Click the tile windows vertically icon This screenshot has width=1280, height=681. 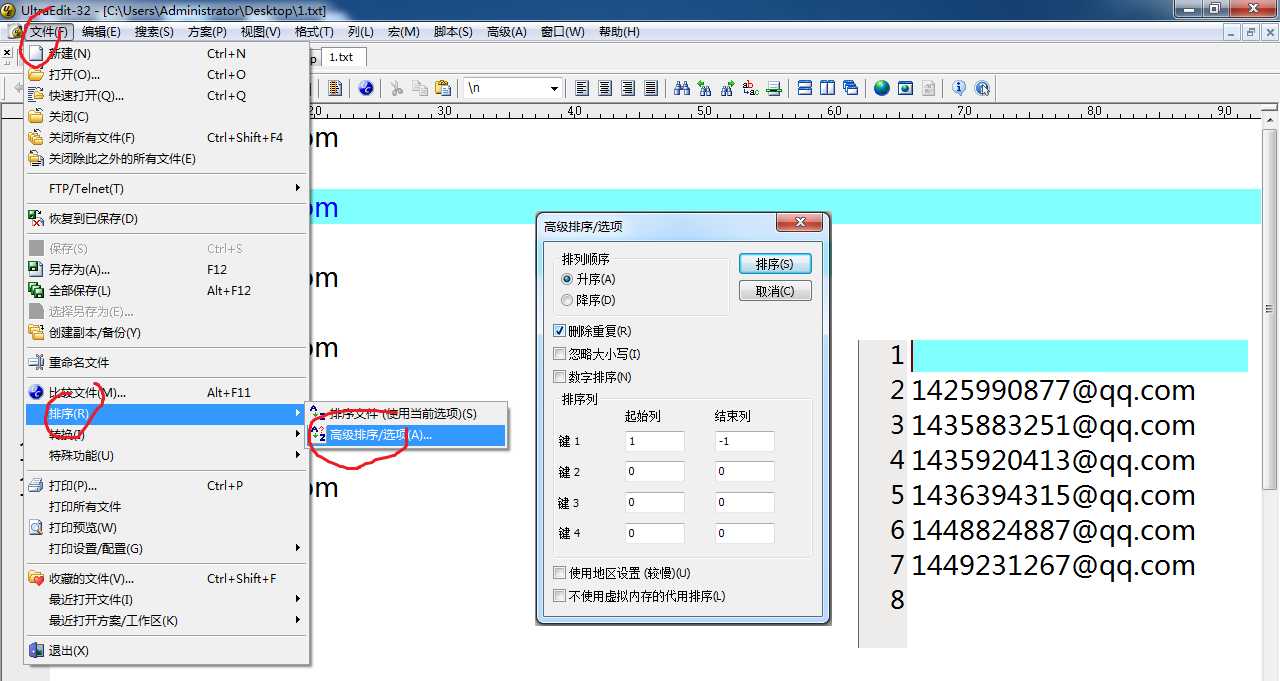827,88
